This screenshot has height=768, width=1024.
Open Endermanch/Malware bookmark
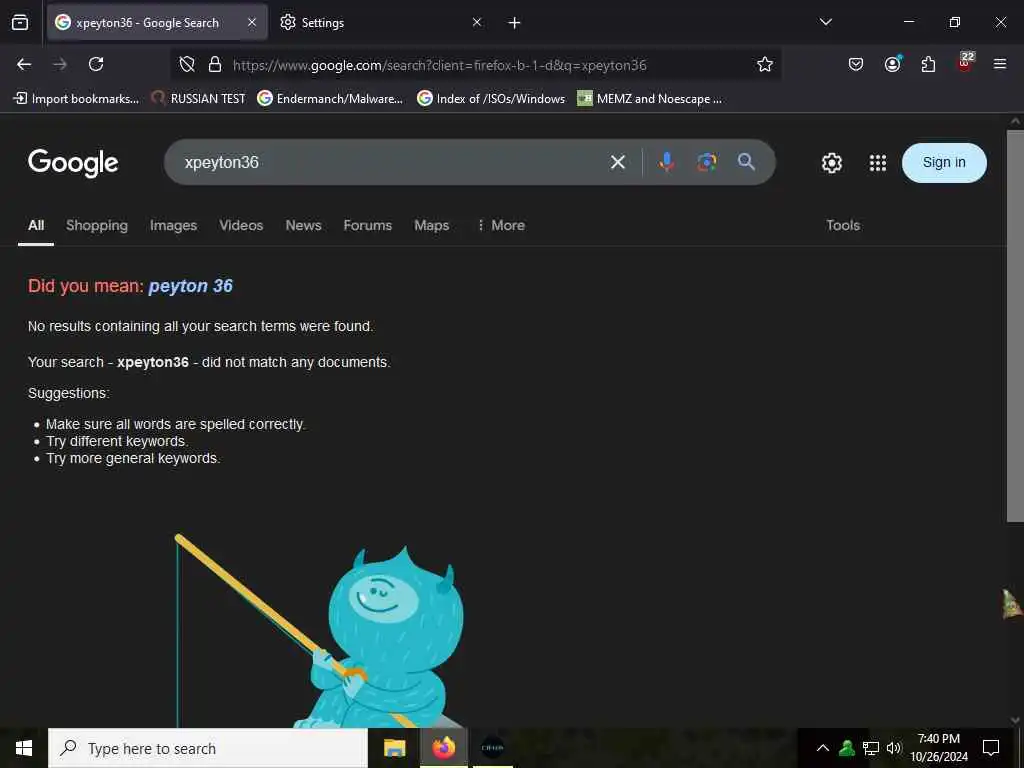click(330, 99)
